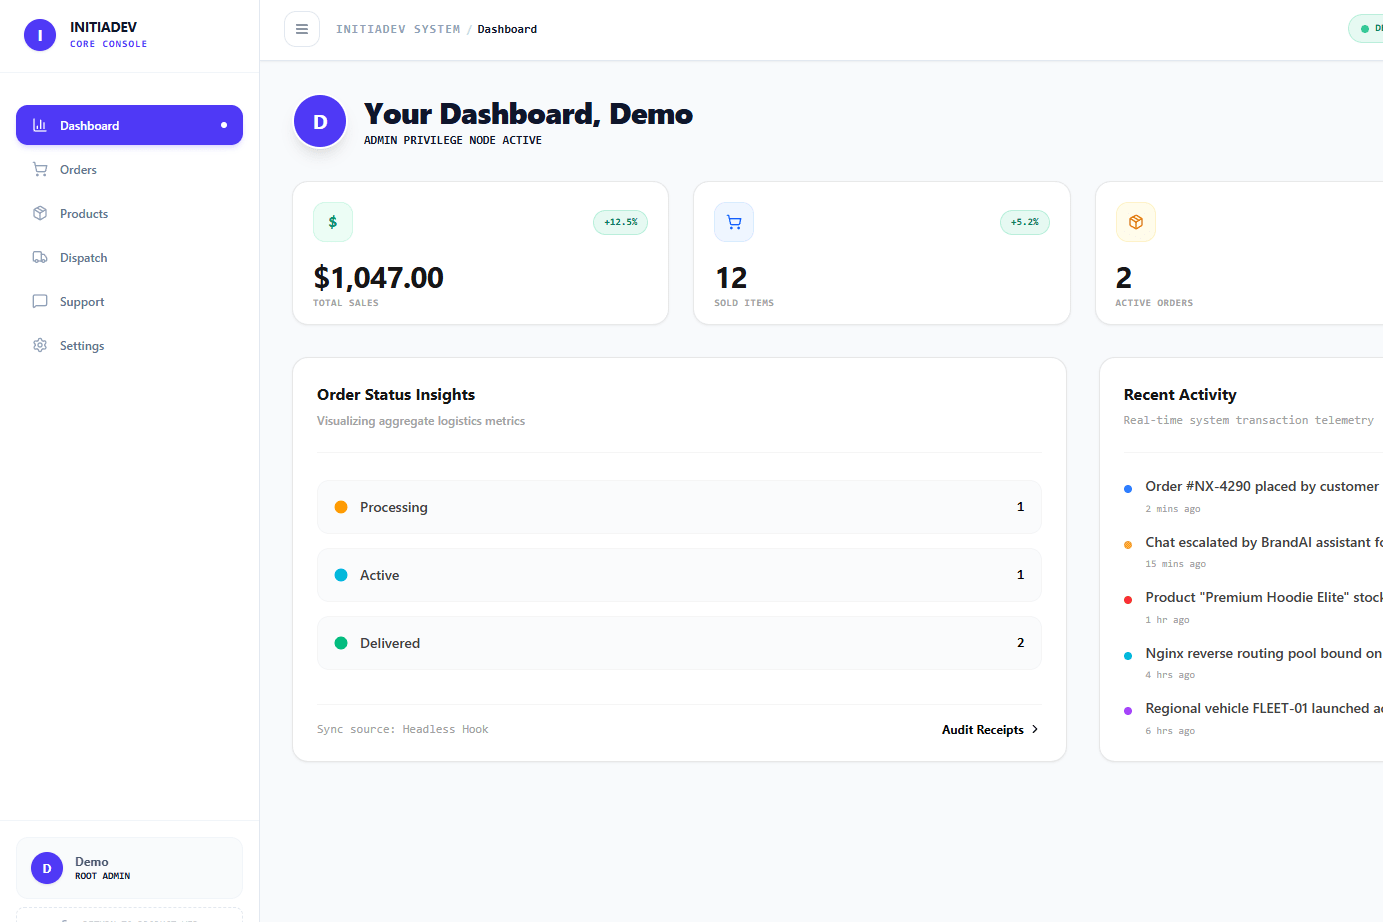
Task: Click the INITIADEV logo circle
Action: pos(40,35)
